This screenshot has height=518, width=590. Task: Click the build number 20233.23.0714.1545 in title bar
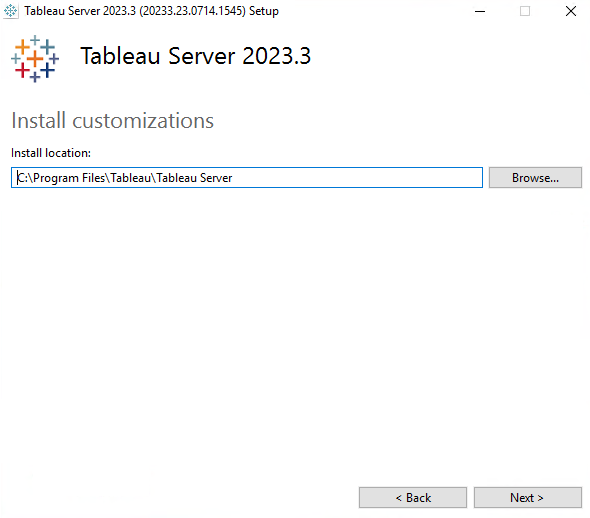(192, 11)
